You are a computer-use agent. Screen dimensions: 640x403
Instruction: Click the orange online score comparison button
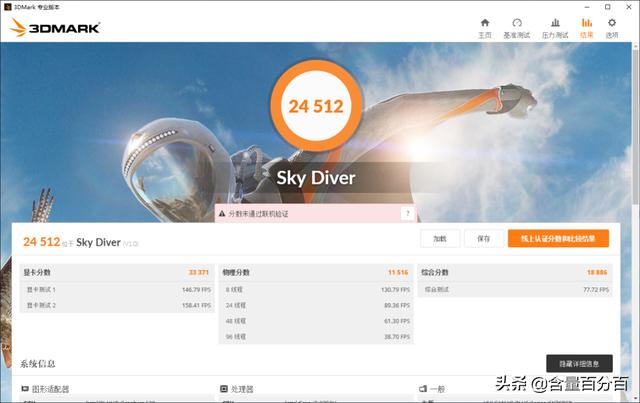[x=558, y=238]
